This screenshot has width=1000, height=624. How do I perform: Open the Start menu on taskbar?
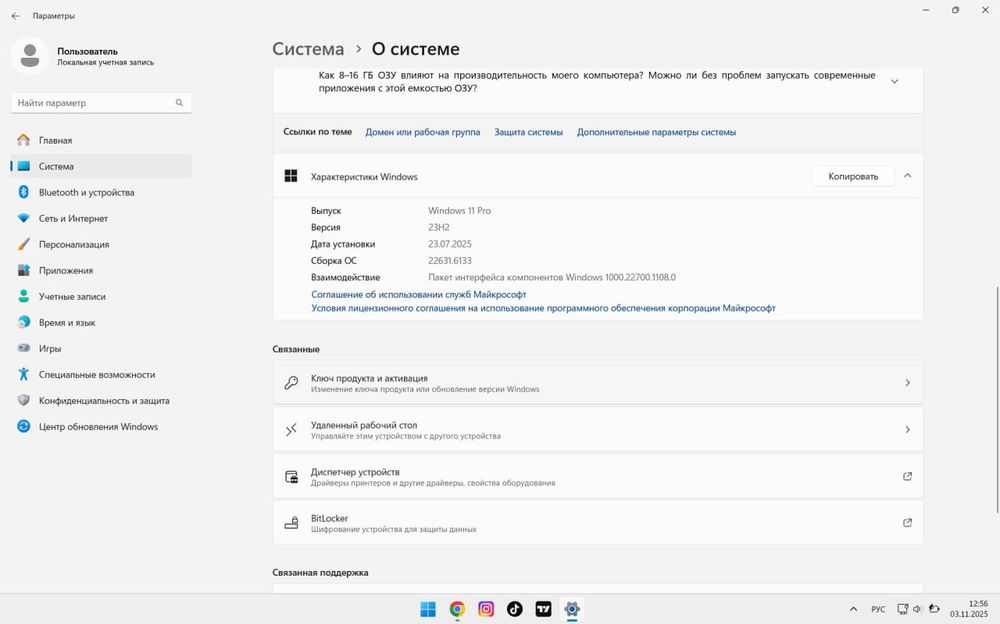click(x=428, y=609)
